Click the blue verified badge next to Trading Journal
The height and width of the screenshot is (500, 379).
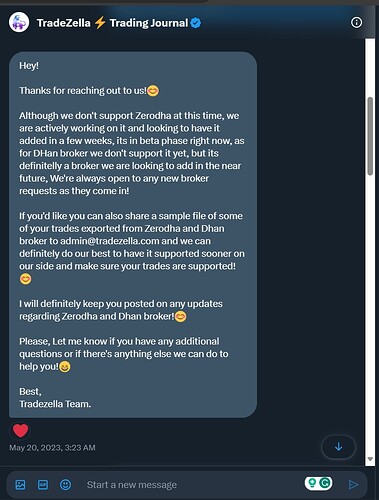pyautogui.click(x=196, y=23)
